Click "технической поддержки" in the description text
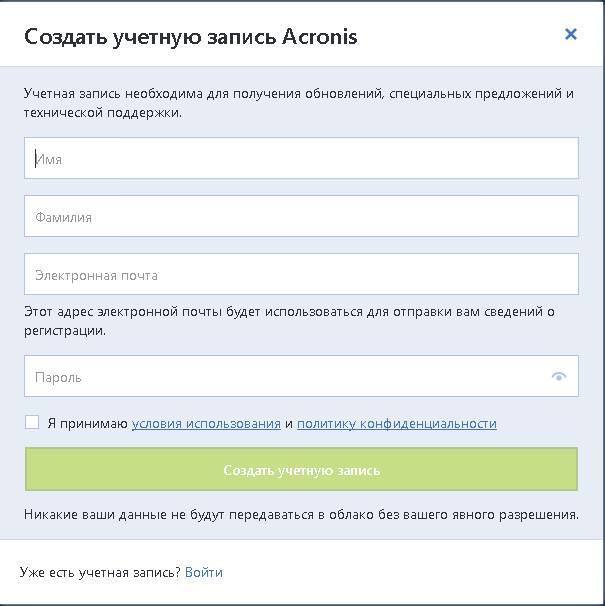Viewport: 605px width, 606px height. click(x=102, y=113)
